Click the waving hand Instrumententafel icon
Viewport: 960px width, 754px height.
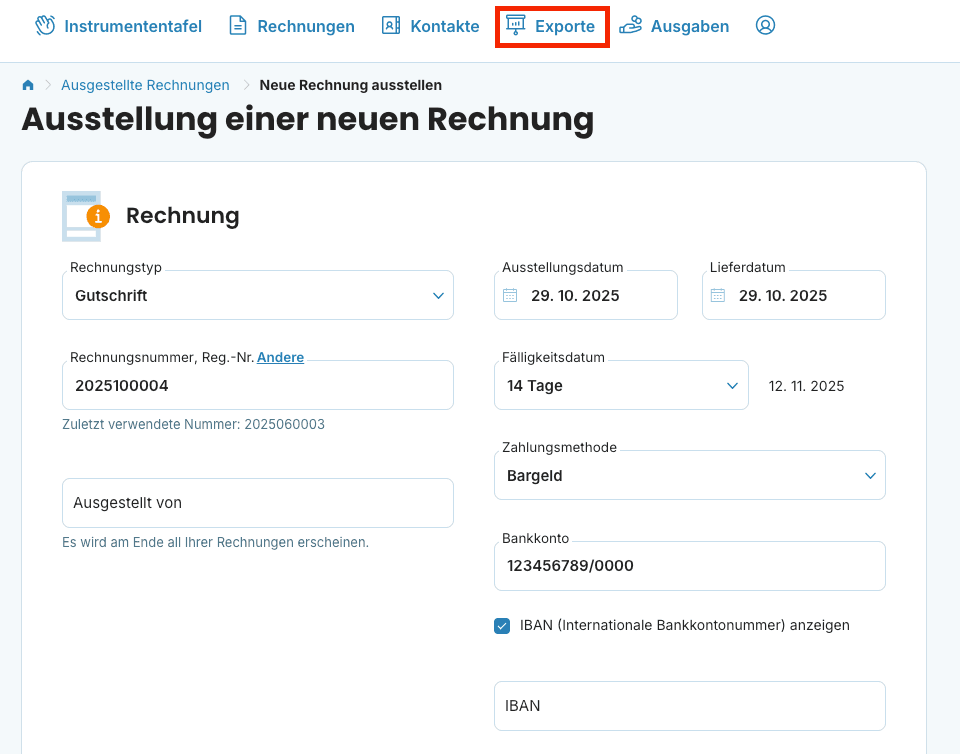tap(45, 26)
